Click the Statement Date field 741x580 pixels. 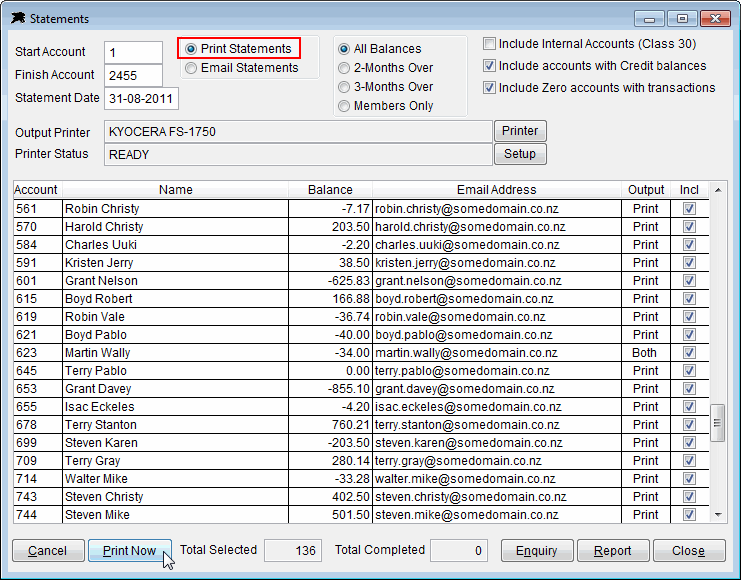point(141,98)
